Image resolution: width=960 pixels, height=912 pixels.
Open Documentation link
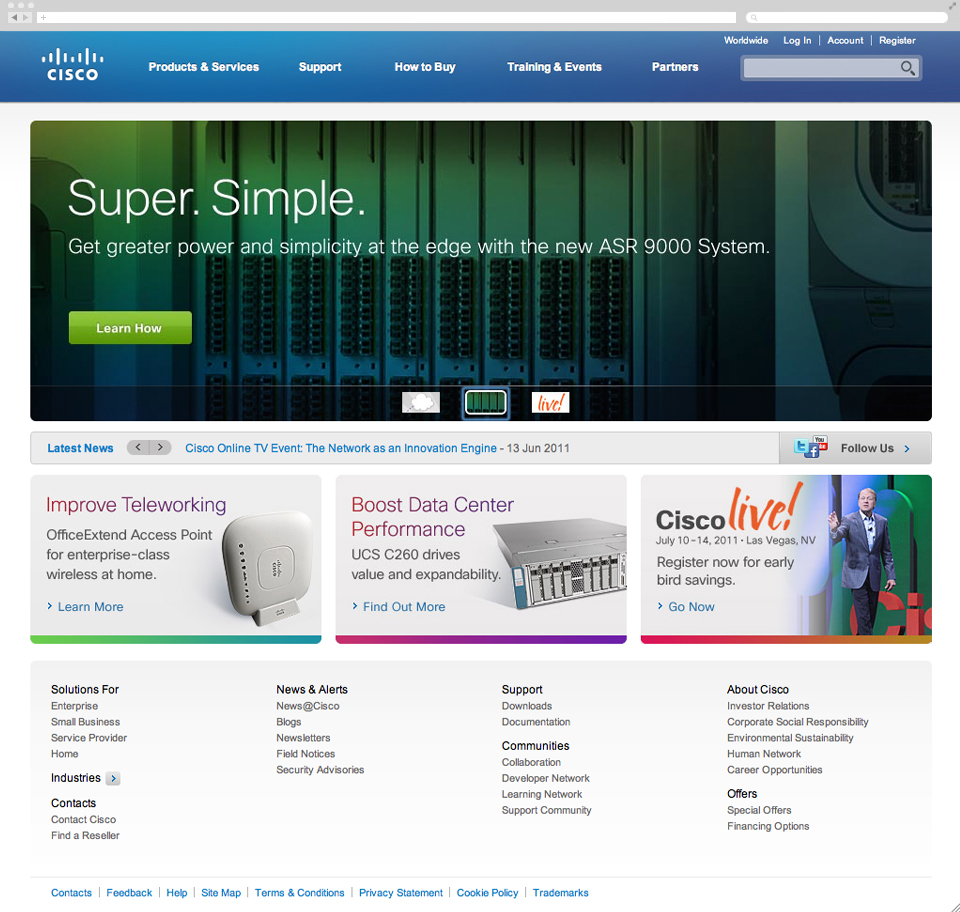point(536,722)
